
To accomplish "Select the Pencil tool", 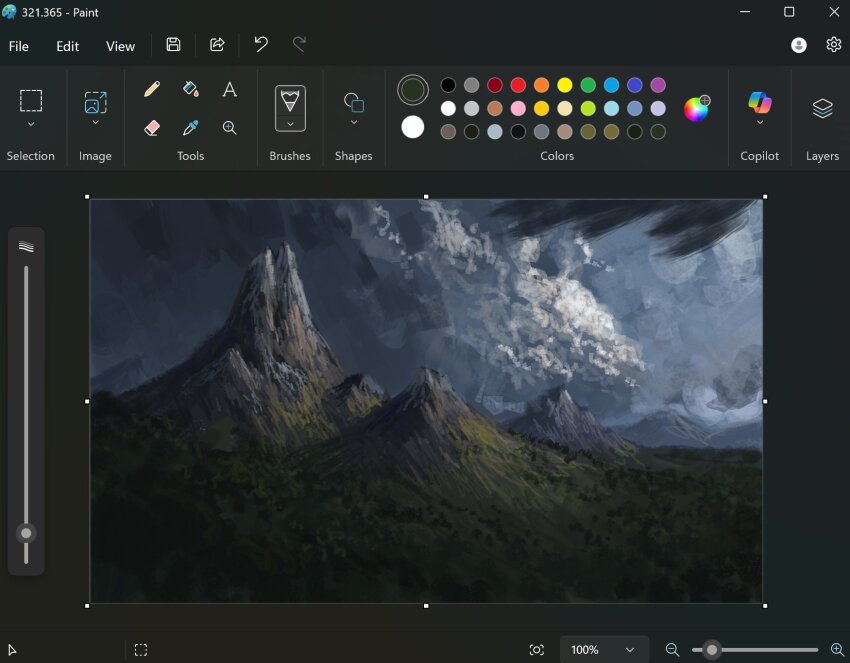I will tap(152, 90).
